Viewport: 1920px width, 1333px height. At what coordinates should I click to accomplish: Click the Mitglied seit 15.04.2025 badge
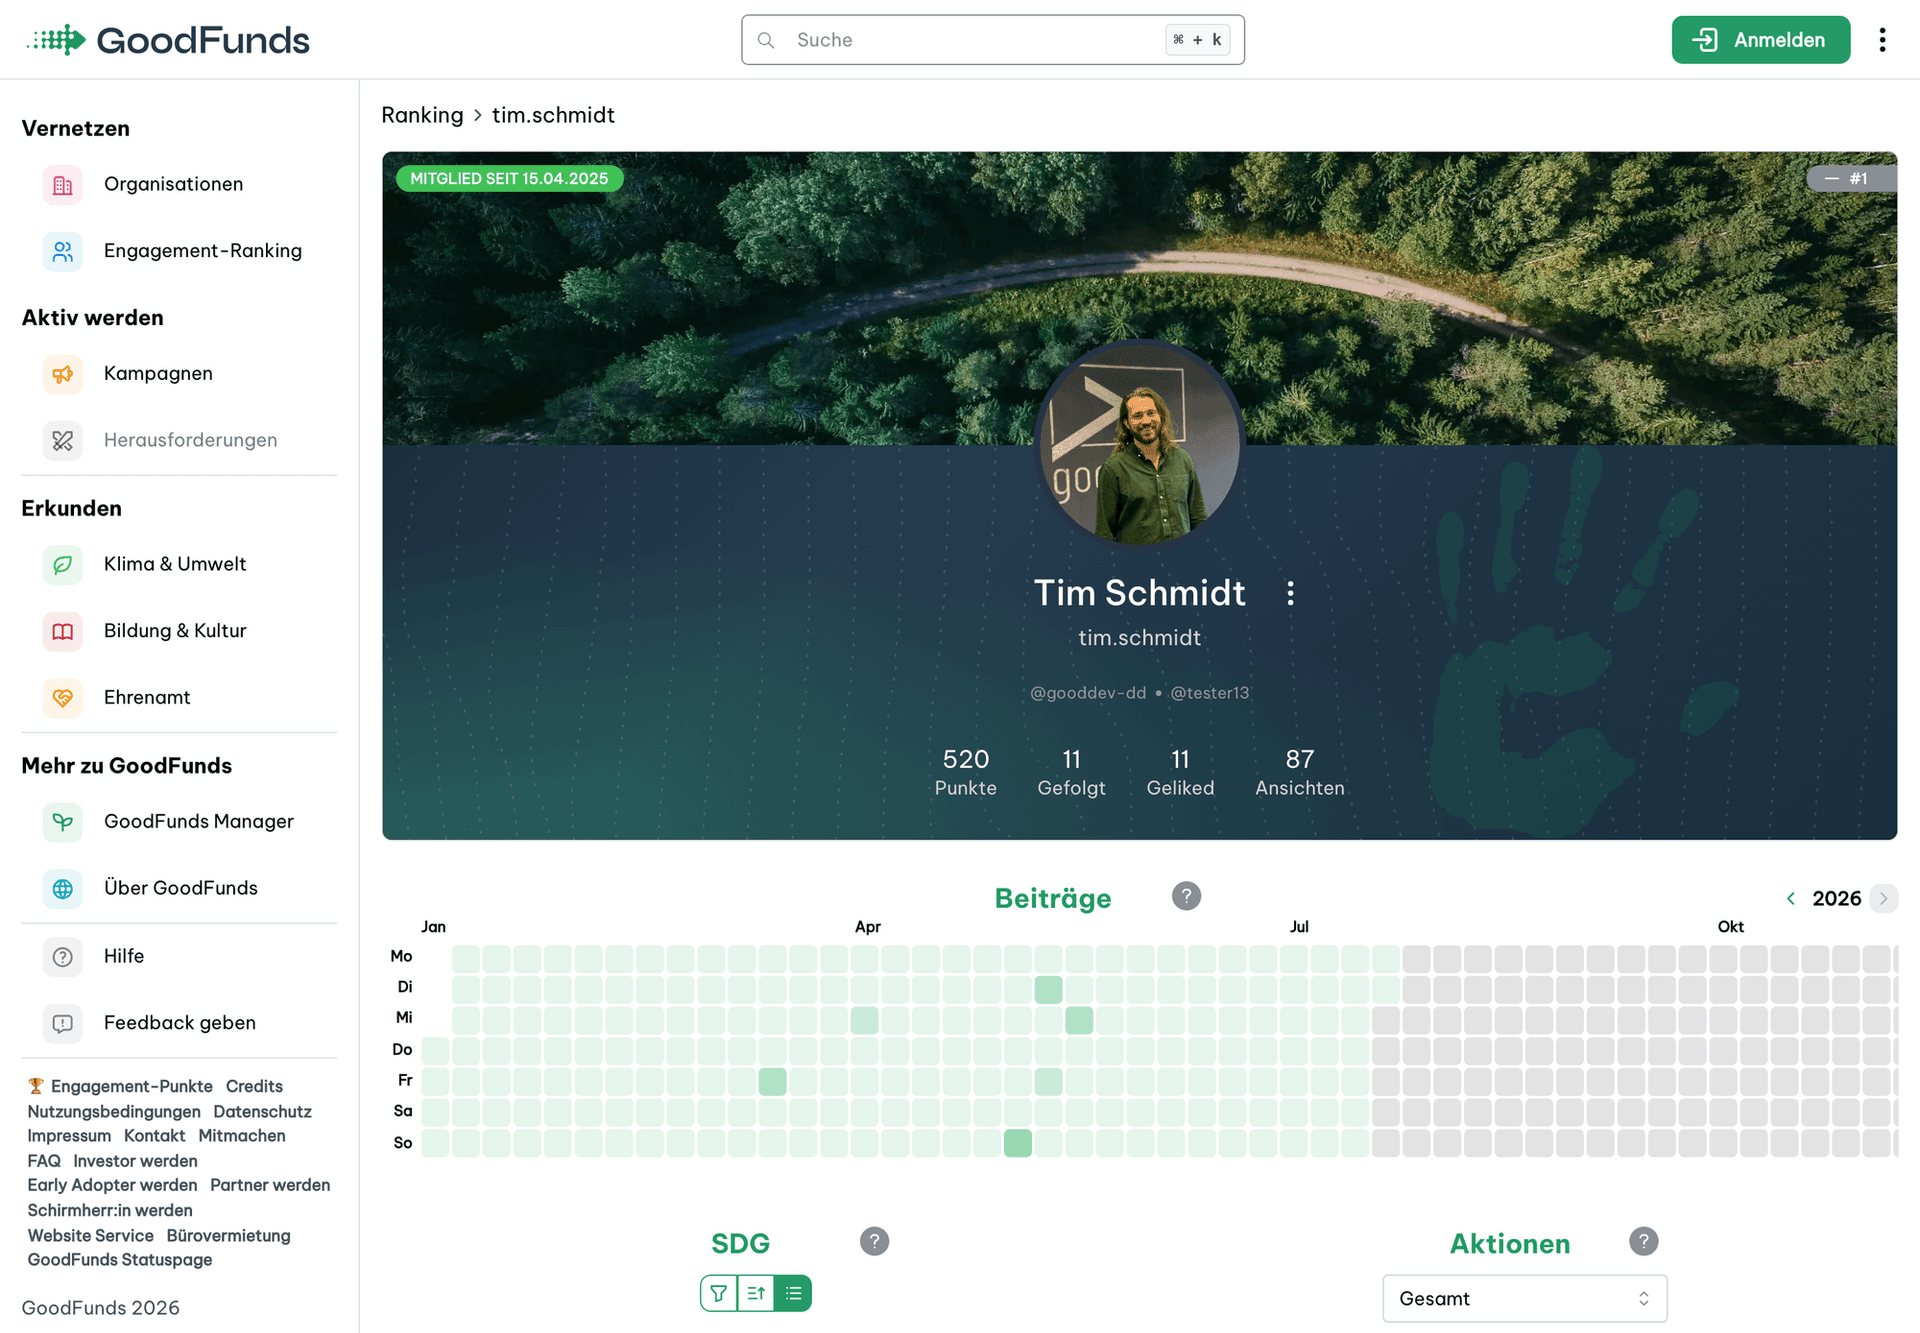click(509, 179)
